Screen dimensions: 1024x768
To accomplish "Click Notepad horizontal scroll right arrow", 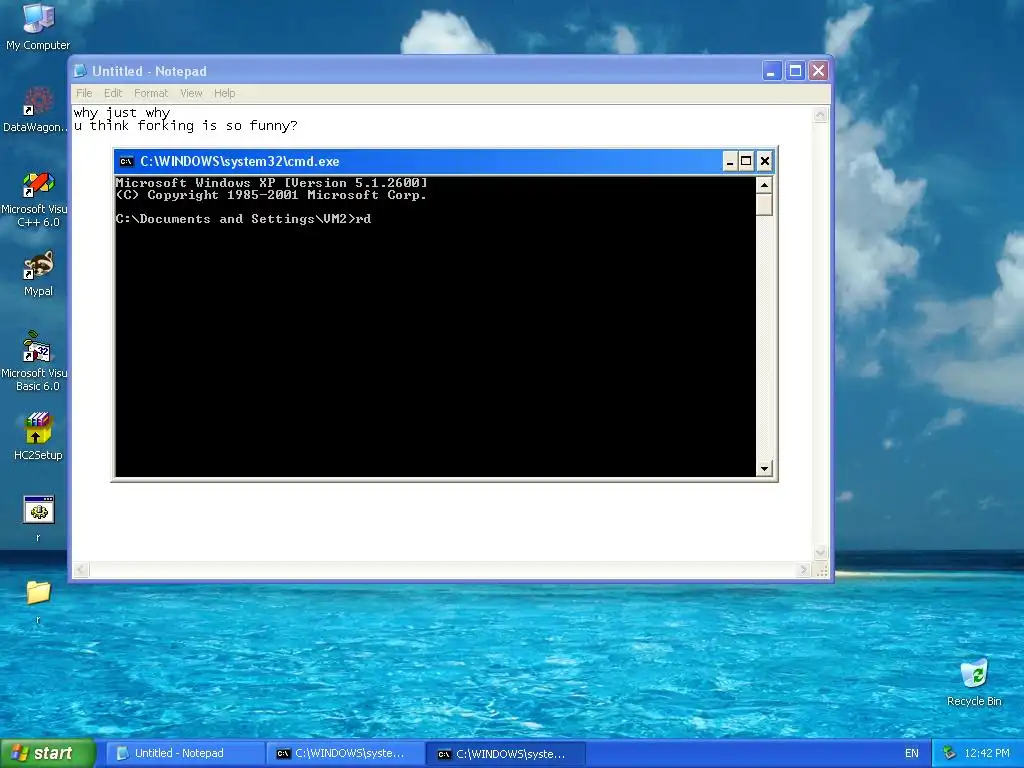I will 805,570.
